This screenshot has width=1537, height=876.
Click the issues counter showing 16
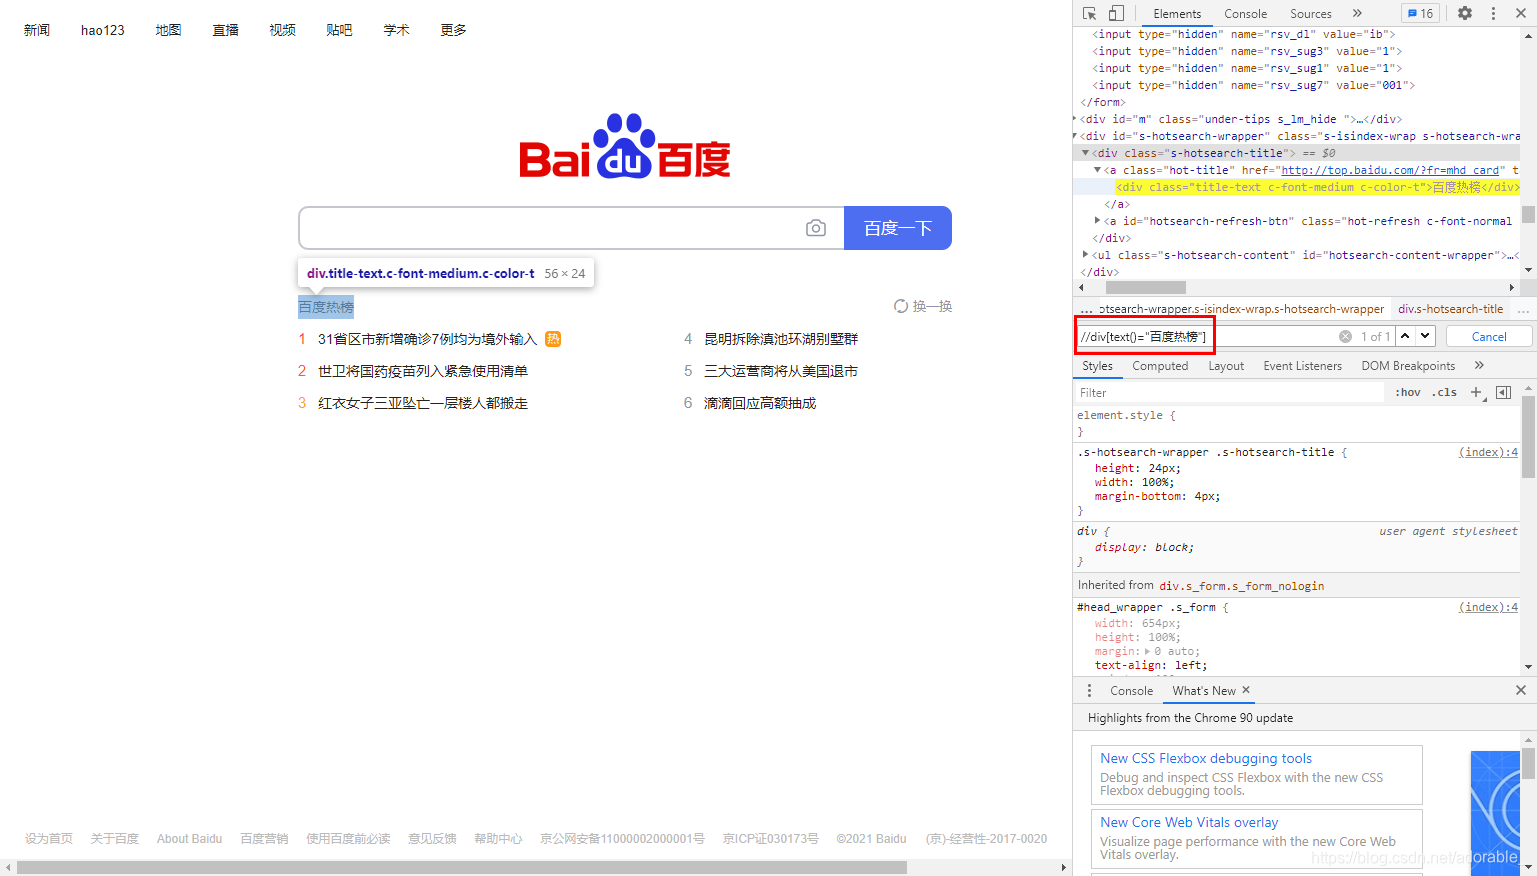(1419, 13)
